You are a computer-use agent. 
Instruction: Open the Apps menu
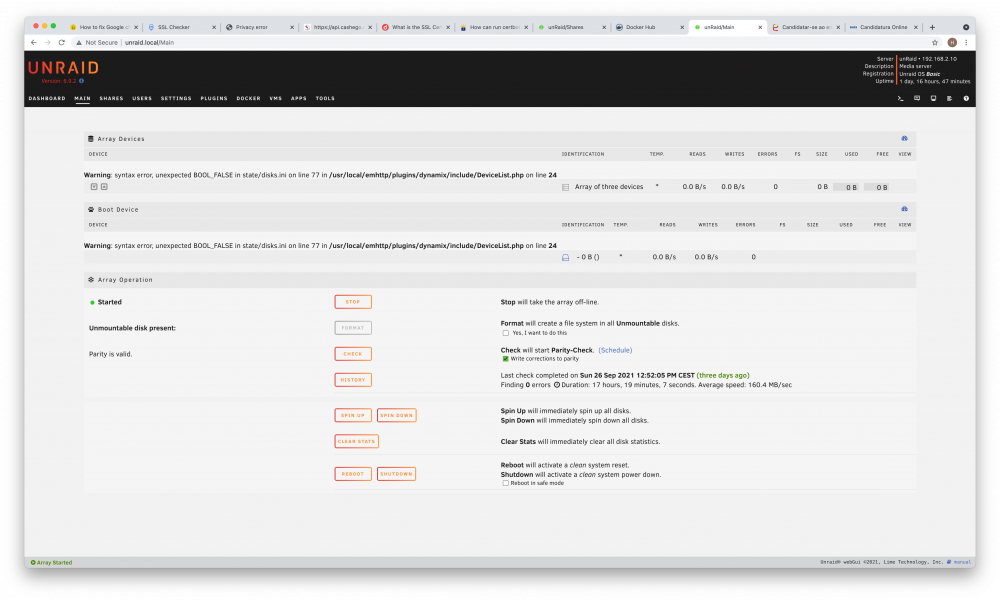pos(299,98)
